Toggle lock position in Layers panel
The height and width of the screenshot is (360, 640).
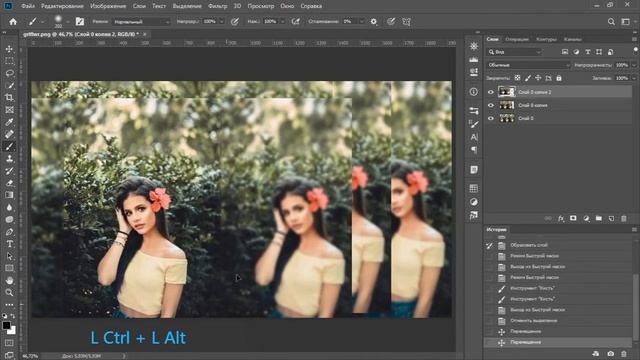(x=538, y=78)
